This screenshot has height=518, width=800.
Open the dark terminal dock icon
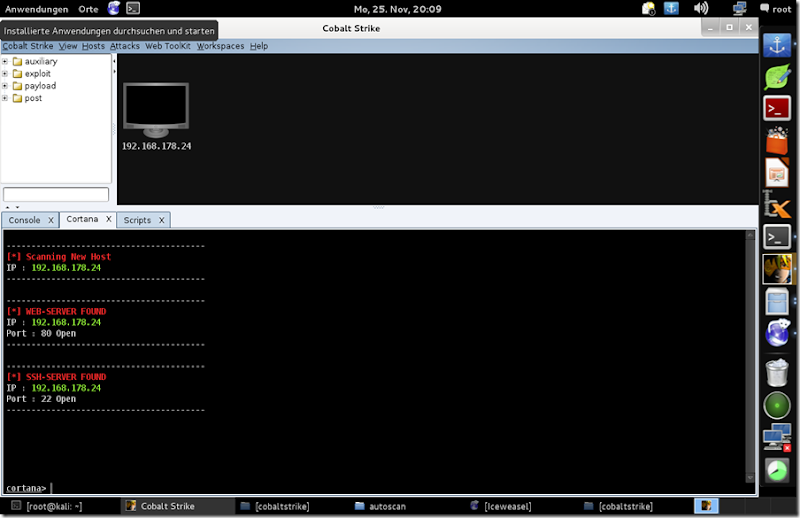coord(777,237)
